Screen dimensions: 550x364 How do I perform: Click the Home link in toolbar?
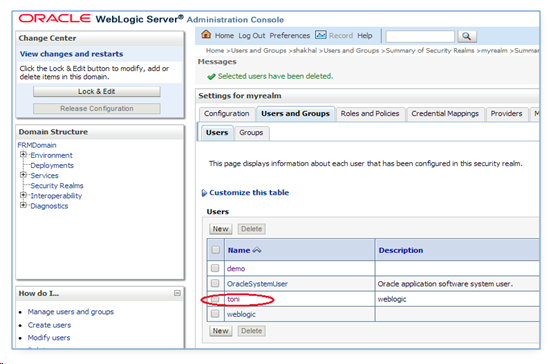click(x=224, y=36)
